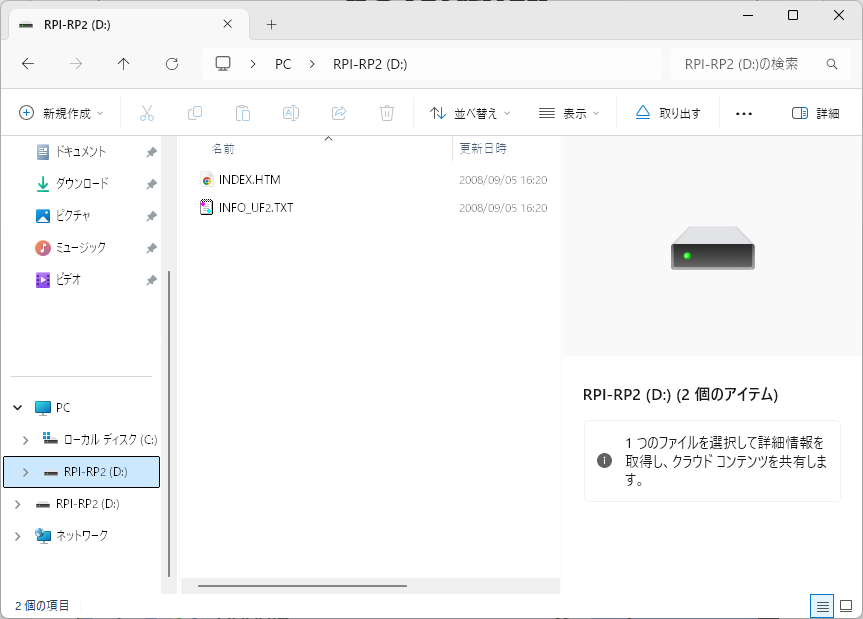Click the RPI-RP2 (D:) search box

755,64
